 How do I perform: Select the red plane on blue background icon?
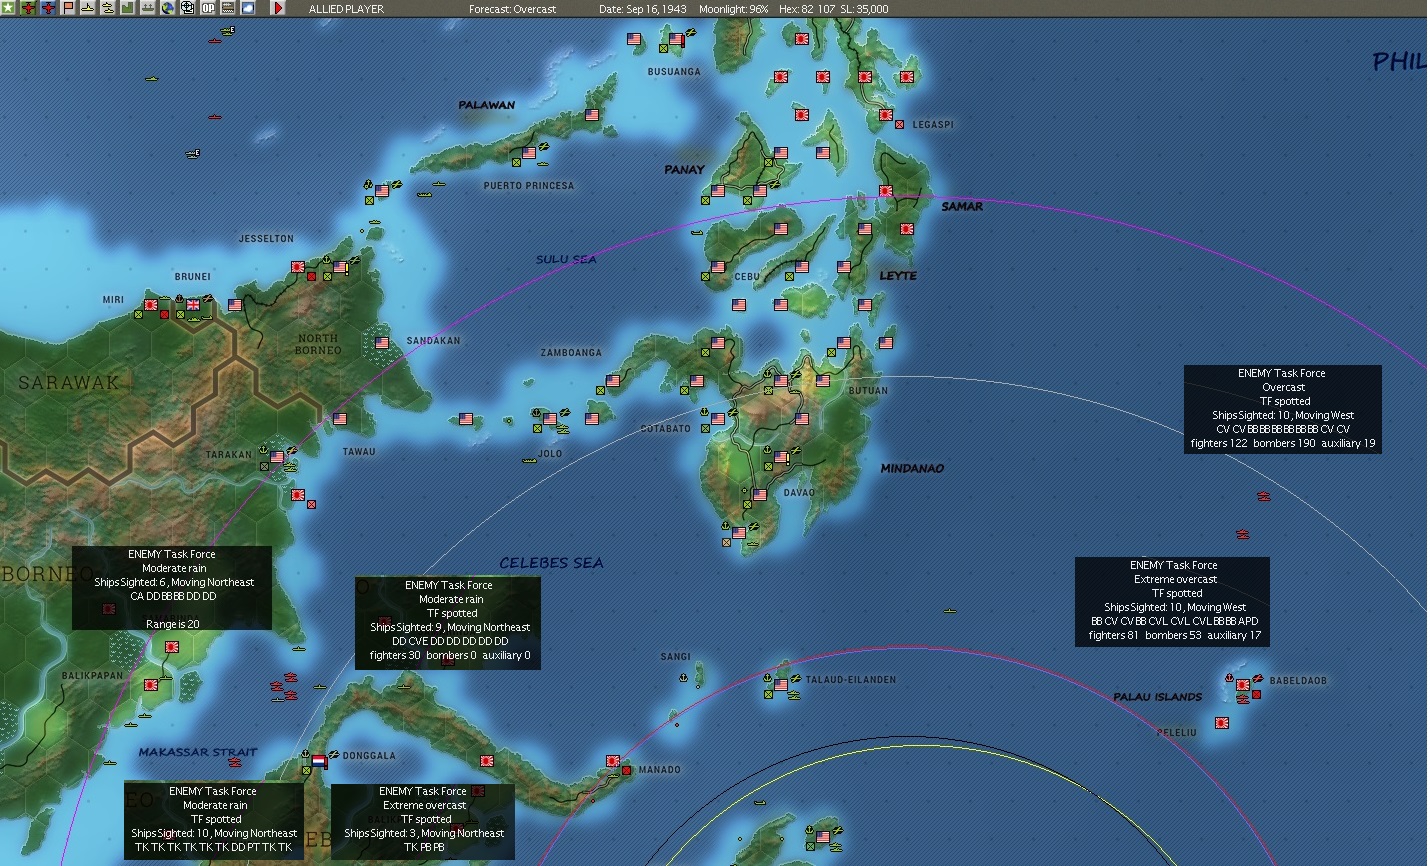point(48,8)
